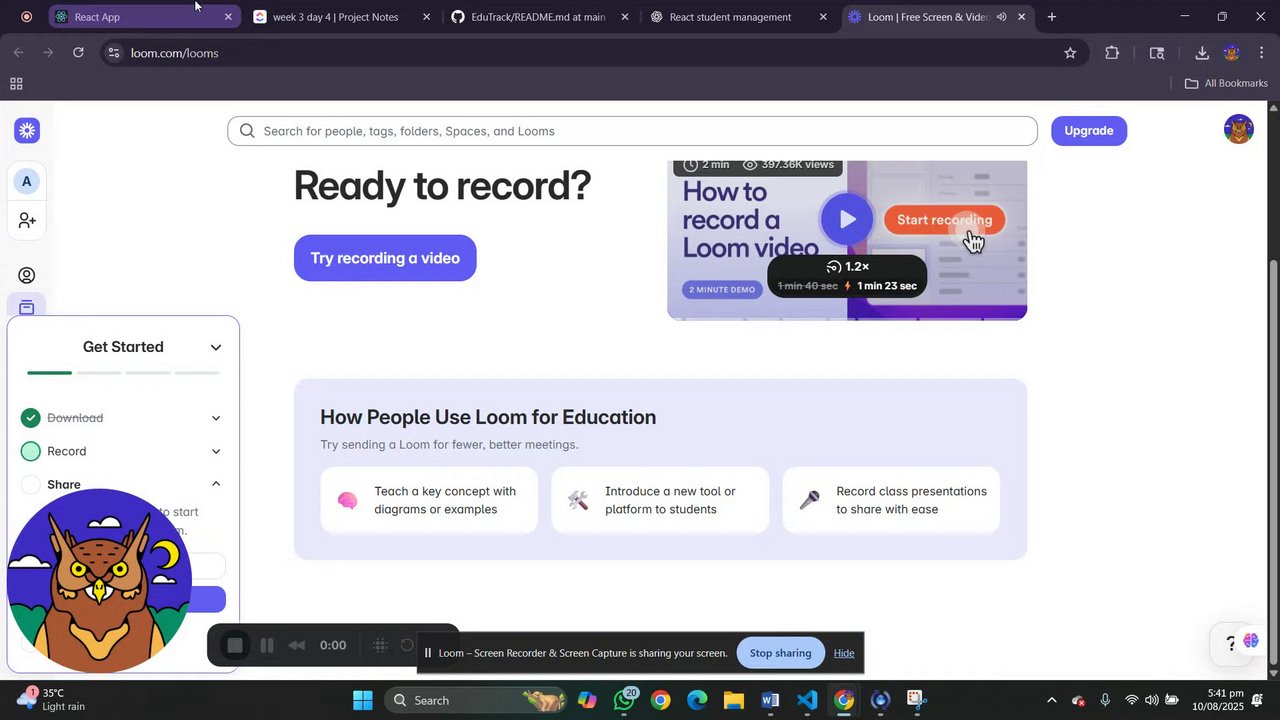This screenshot has height=720, width=1280.
Task: Click the restart recording icon
Action: pos(407,646)
